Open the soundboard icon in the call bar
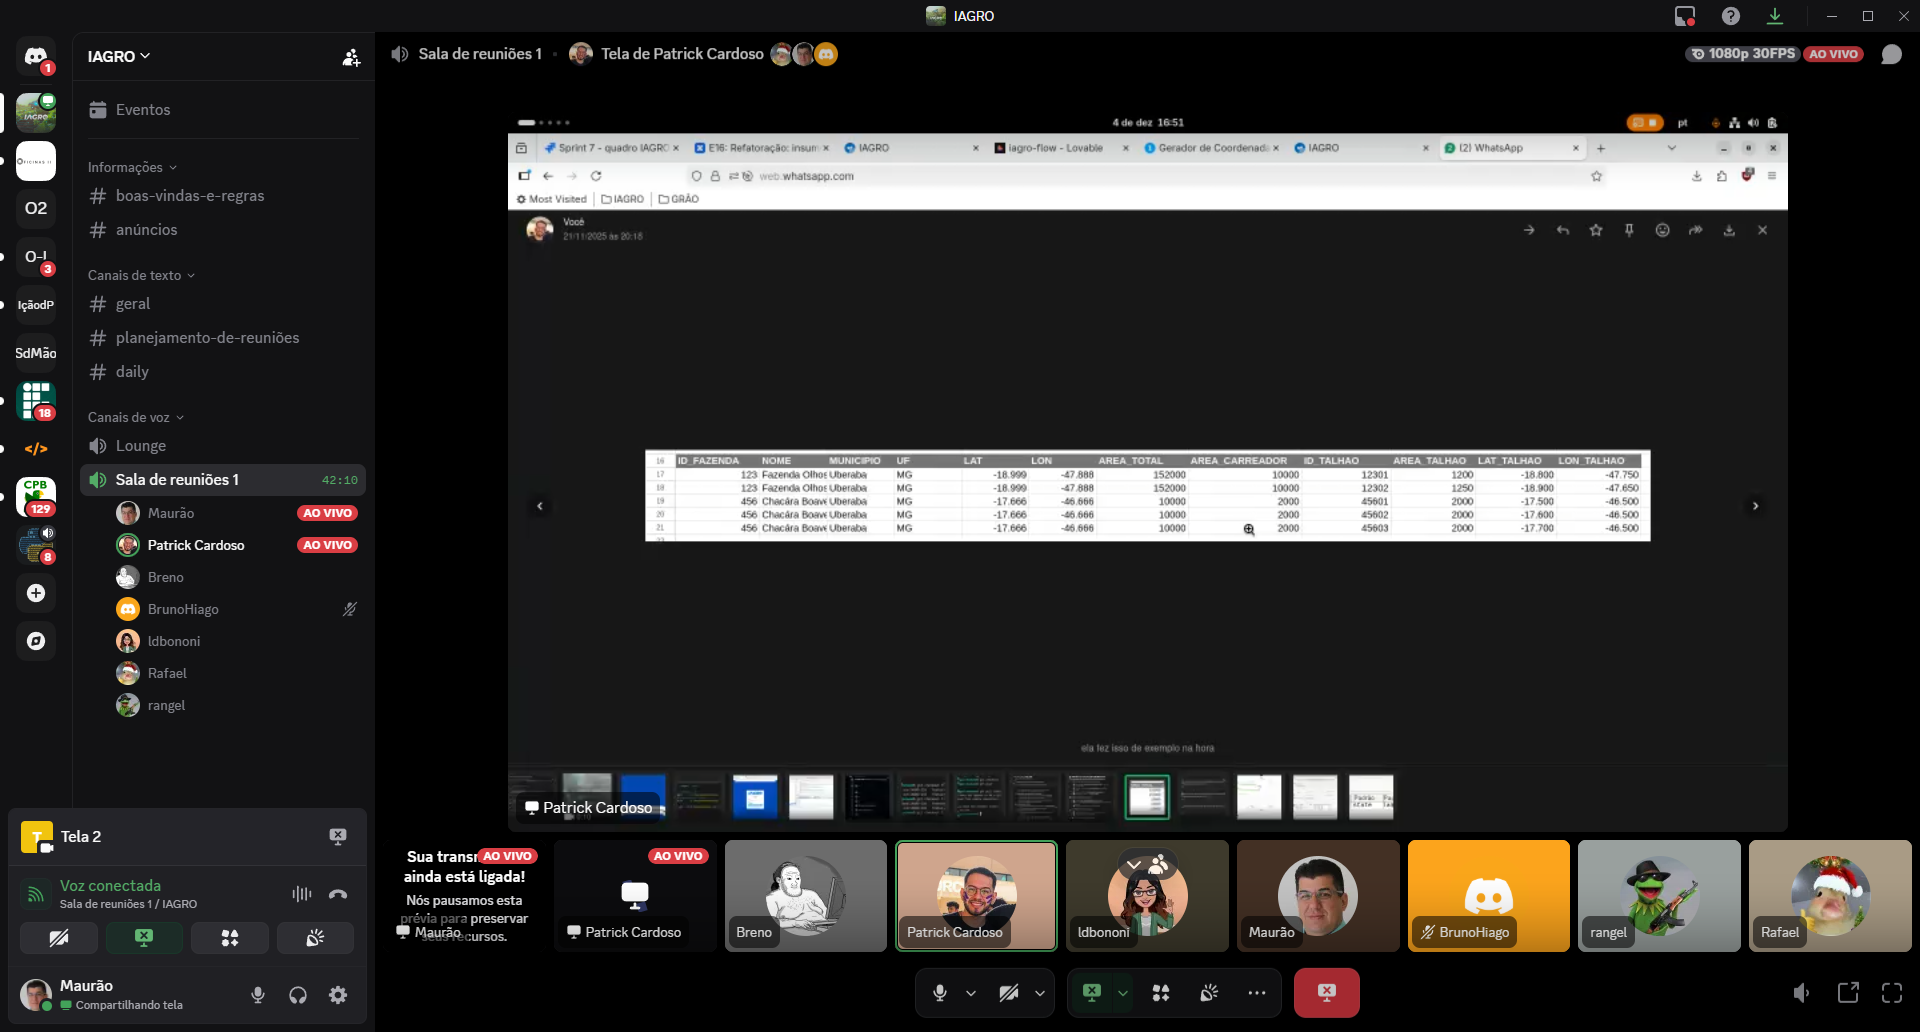Screen dimensions: 1920x1032 pos(1209,993)
